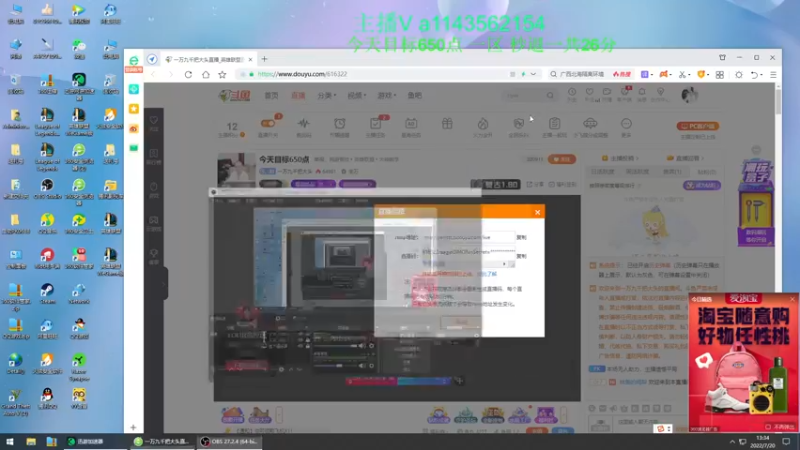
Task: Open the clipboard icon in streamer toolbar
Action: [555, 123]
